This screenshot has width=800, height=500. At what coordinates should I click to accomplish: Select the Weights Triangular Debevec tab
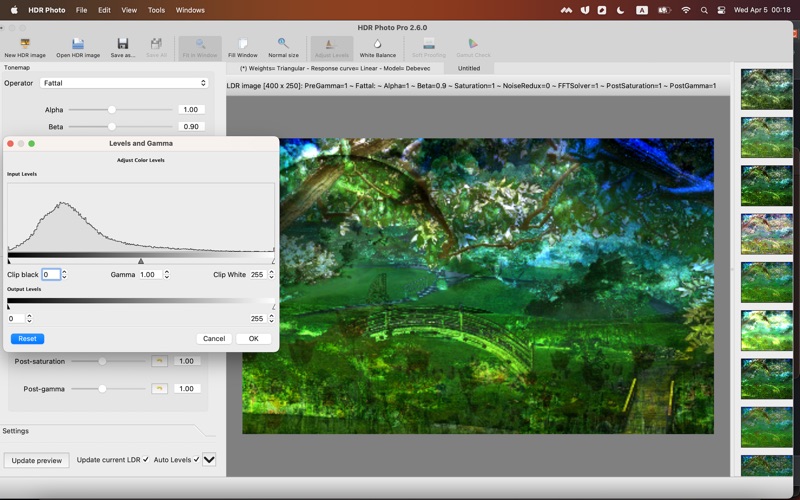pos(335,68)
